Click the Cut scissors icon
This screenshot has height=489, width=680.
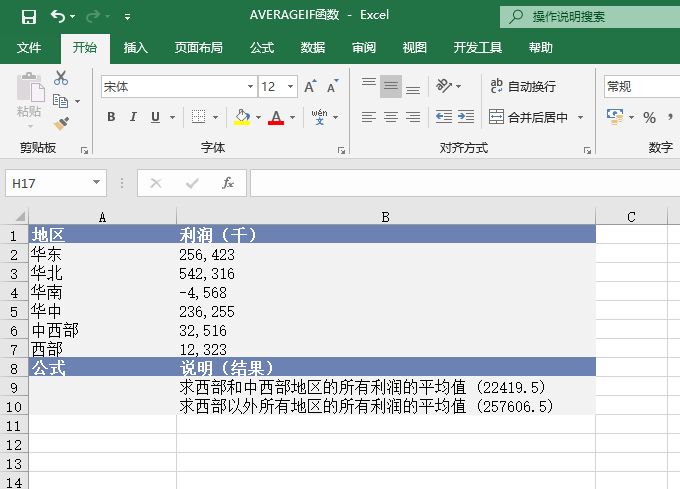click(x=61, y=78)
